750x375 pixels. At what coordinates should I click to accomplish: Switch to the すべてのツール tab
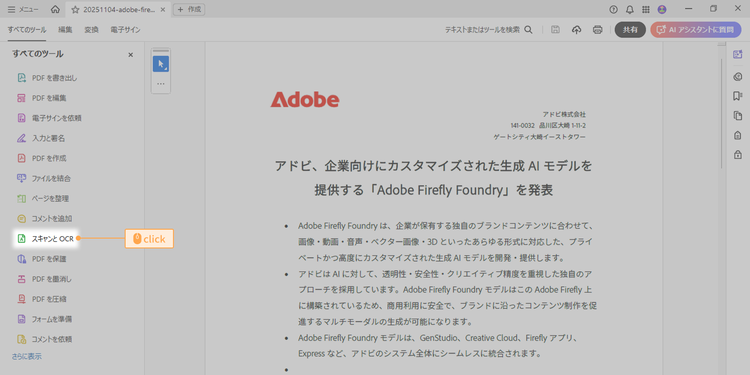[27, 30]
